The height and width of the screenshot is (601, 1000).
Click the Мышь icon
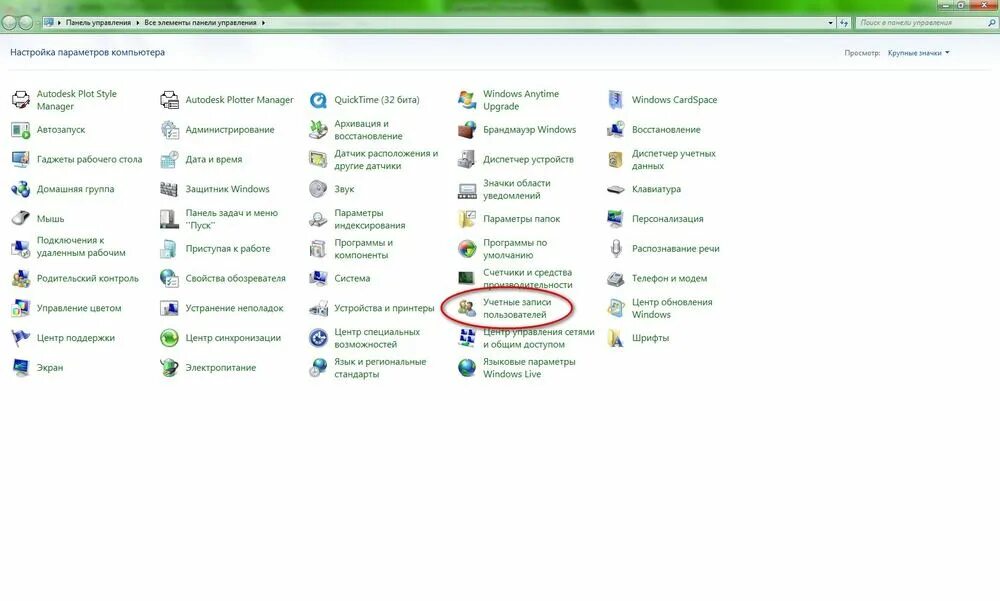pyautogui.click(x=20, y=219)
